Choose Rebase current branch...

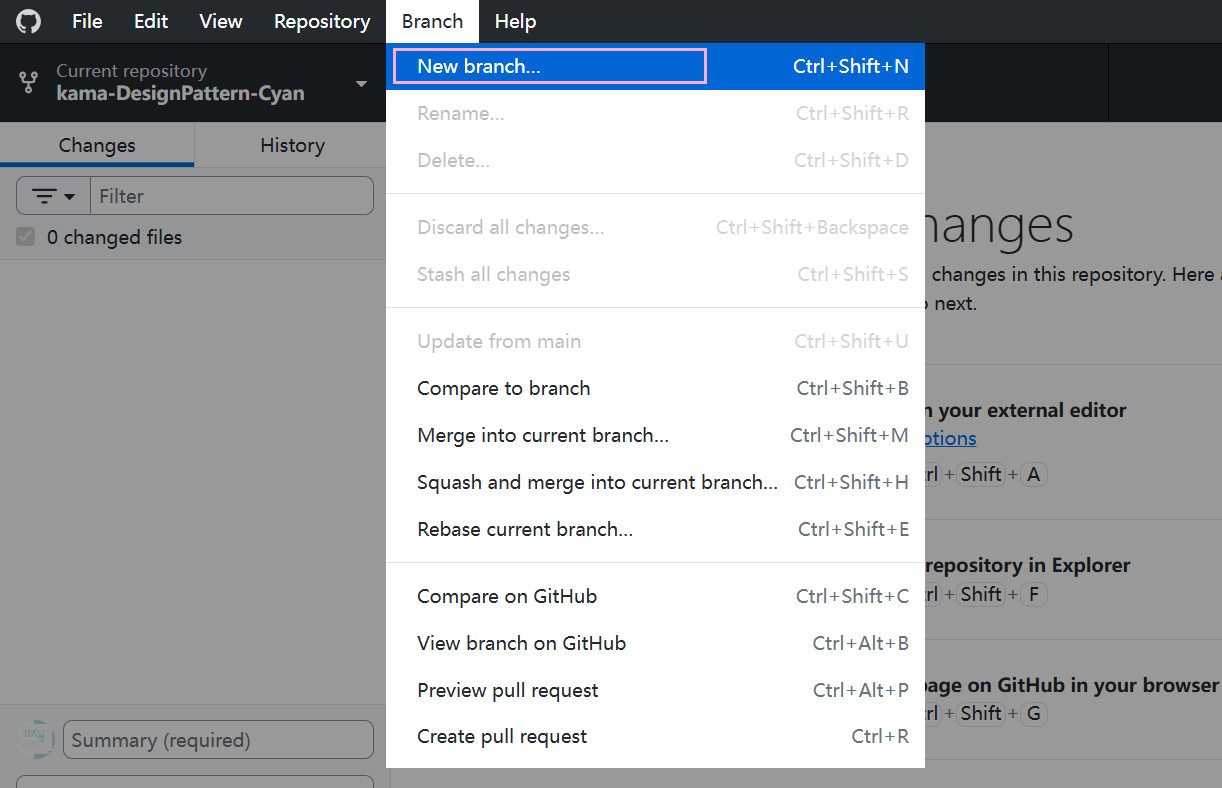point(655,529)
